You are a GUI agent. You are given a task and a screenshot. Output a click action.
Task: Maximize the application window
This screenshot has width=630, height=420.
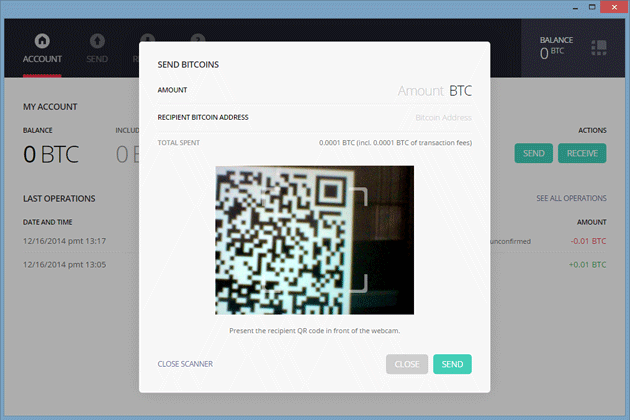pyautogui.click(x=592, y=7)
